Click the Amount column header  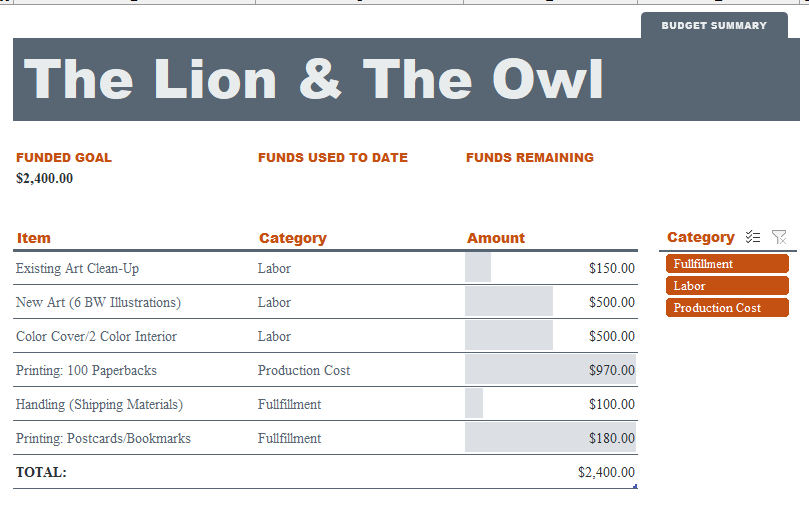click(x=495, y=238)
